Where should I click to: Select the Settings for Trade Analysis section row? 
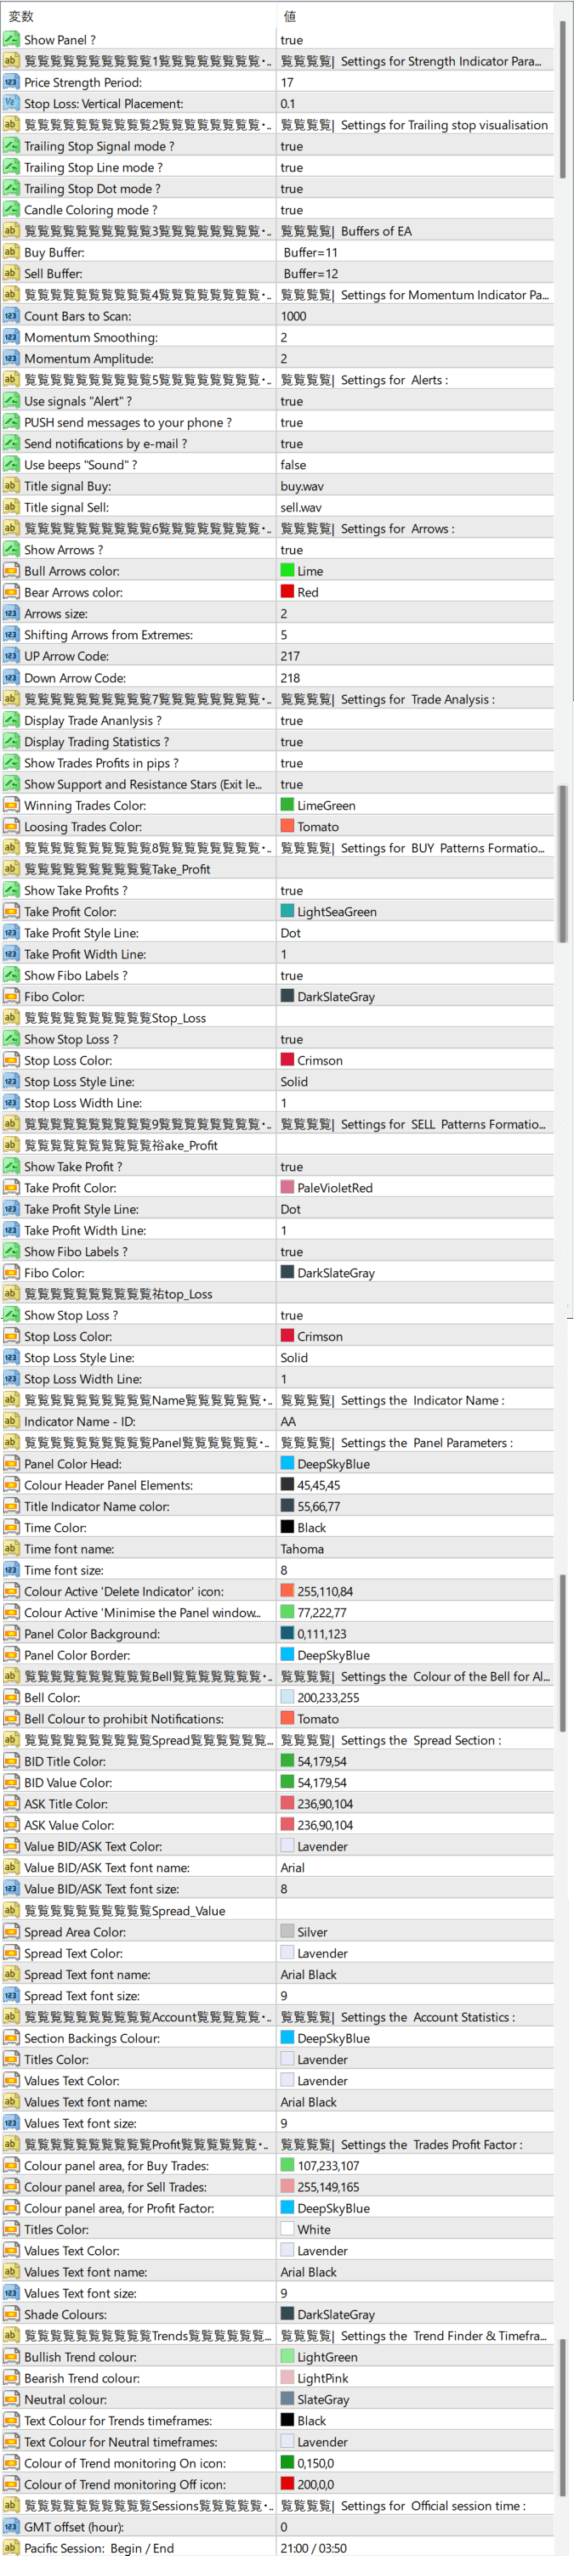277,699
